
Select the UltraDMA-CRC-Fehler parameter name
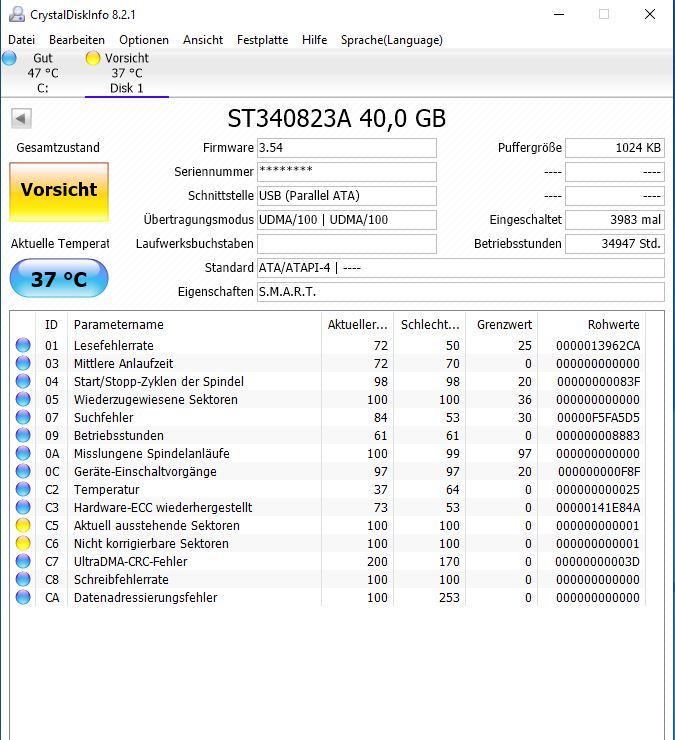point(130,562)
